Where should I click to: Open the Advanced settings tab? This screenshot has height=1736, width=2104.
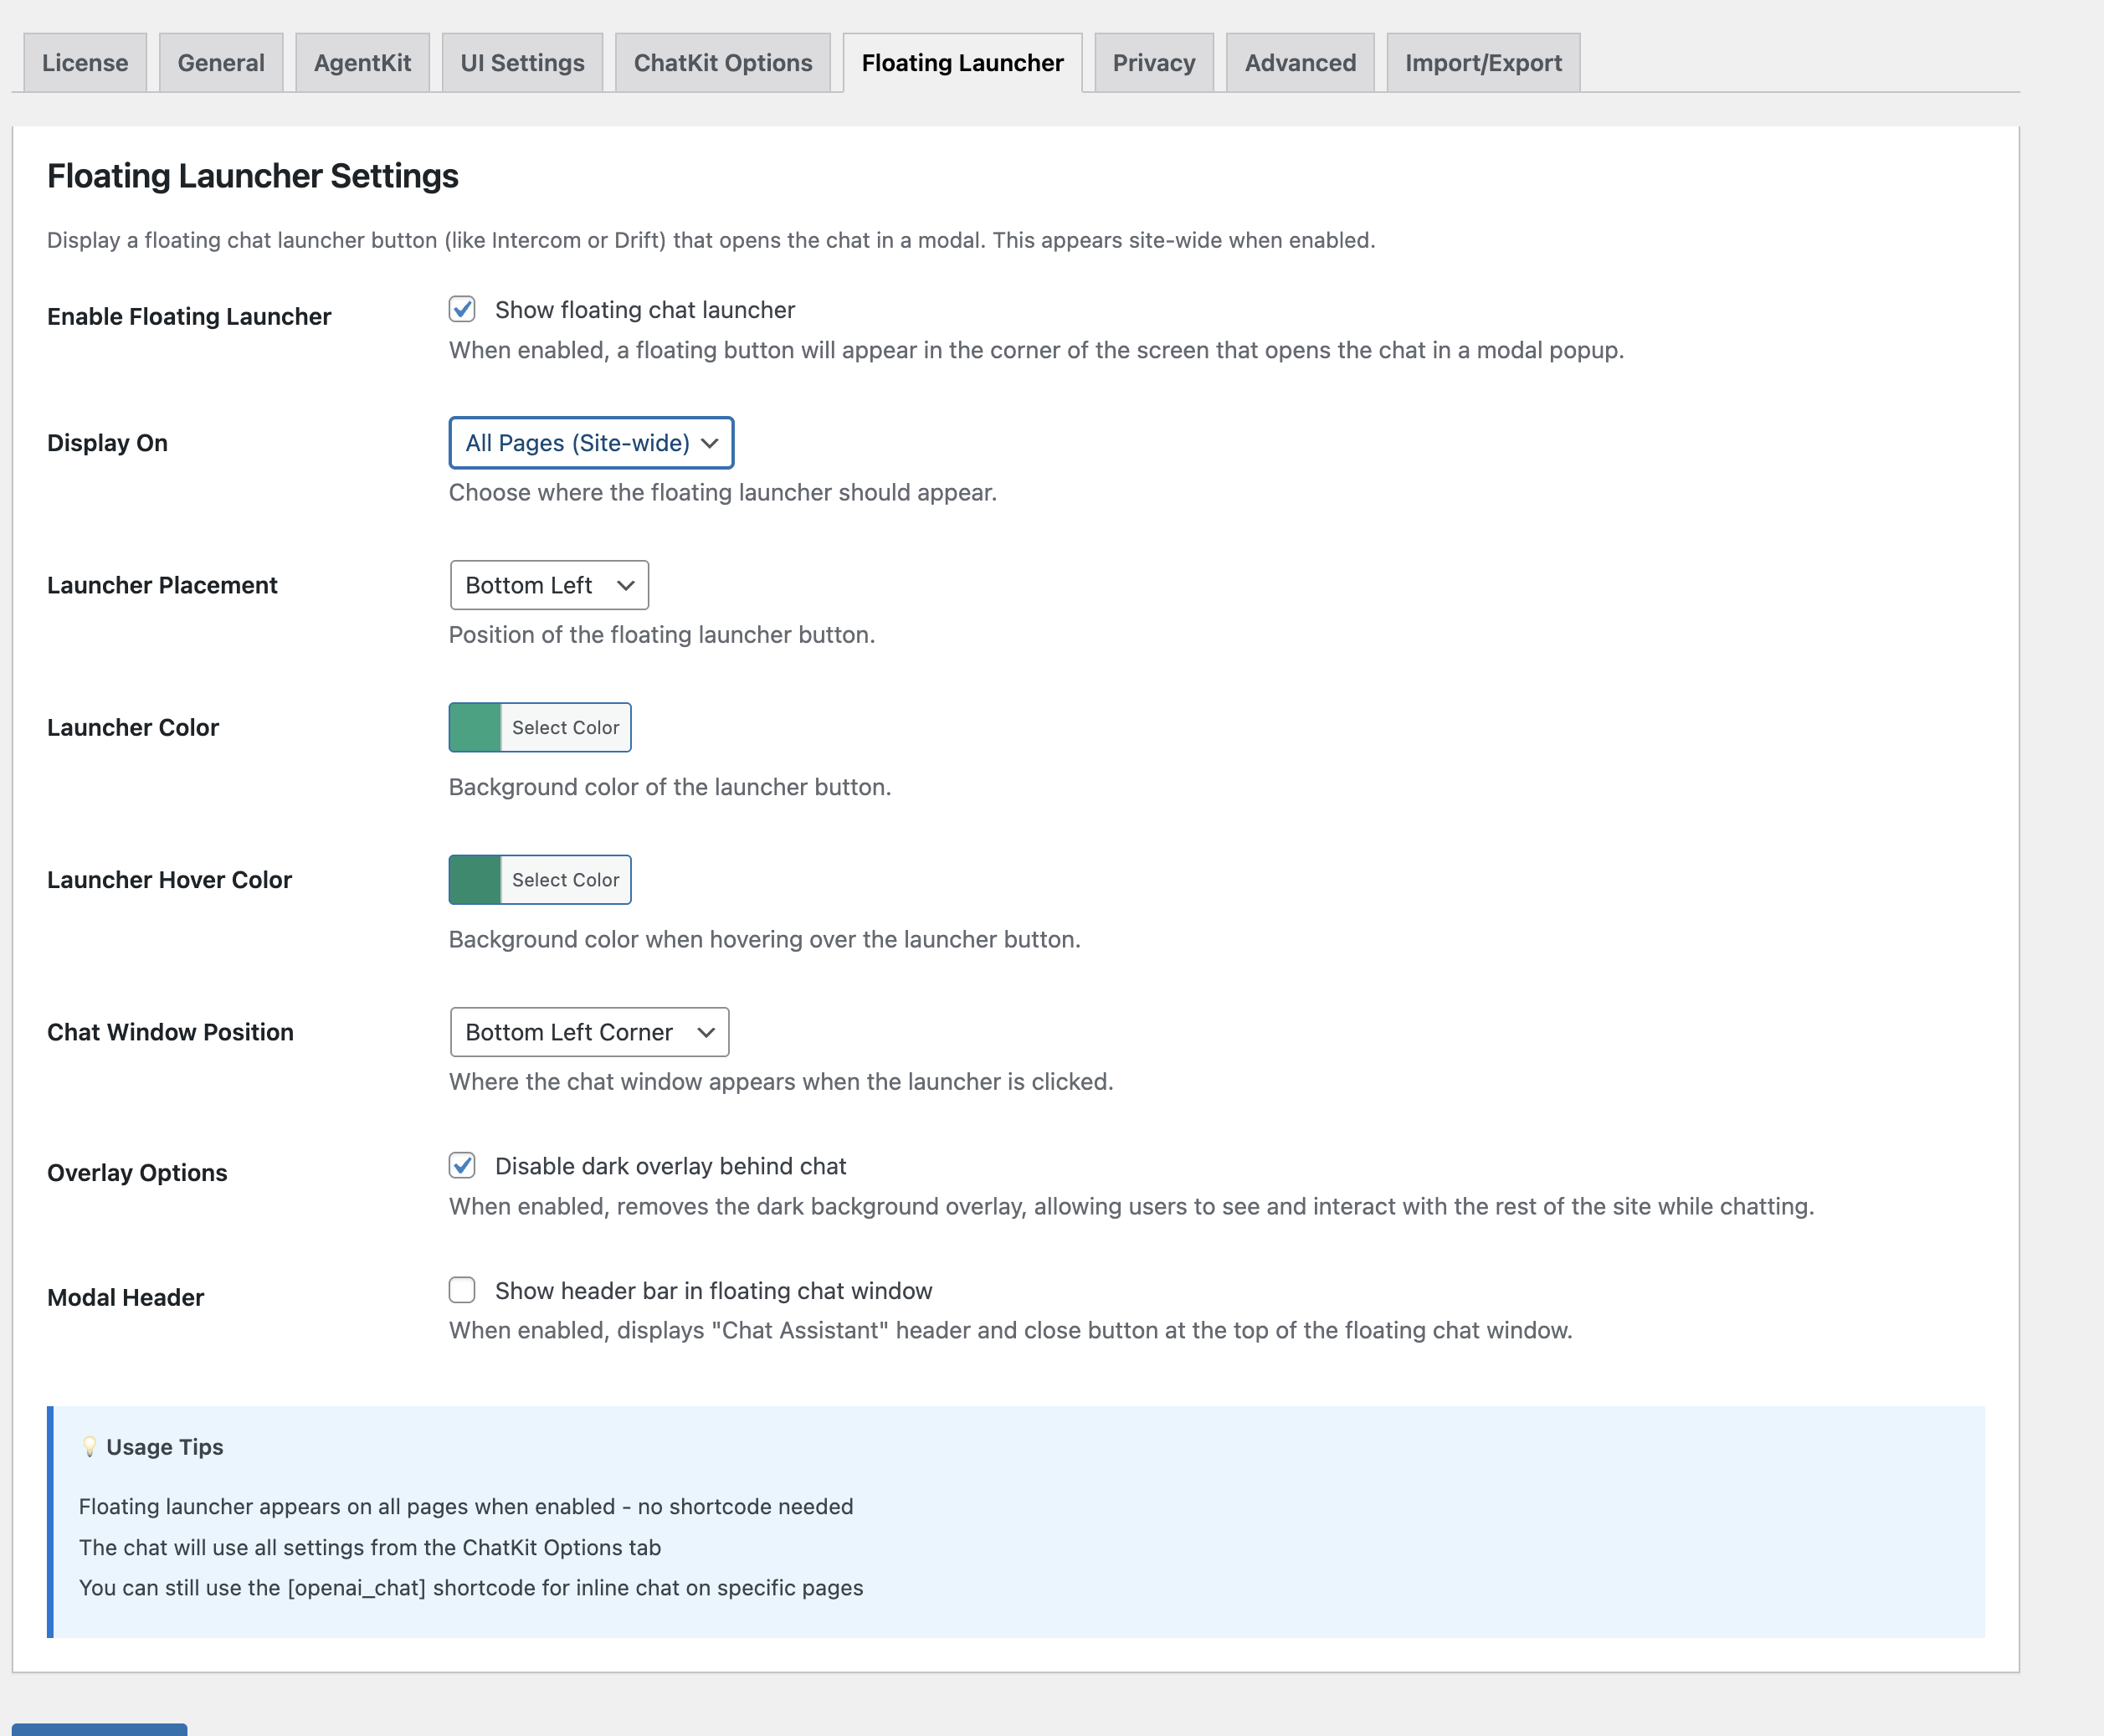coord(1299,62)
